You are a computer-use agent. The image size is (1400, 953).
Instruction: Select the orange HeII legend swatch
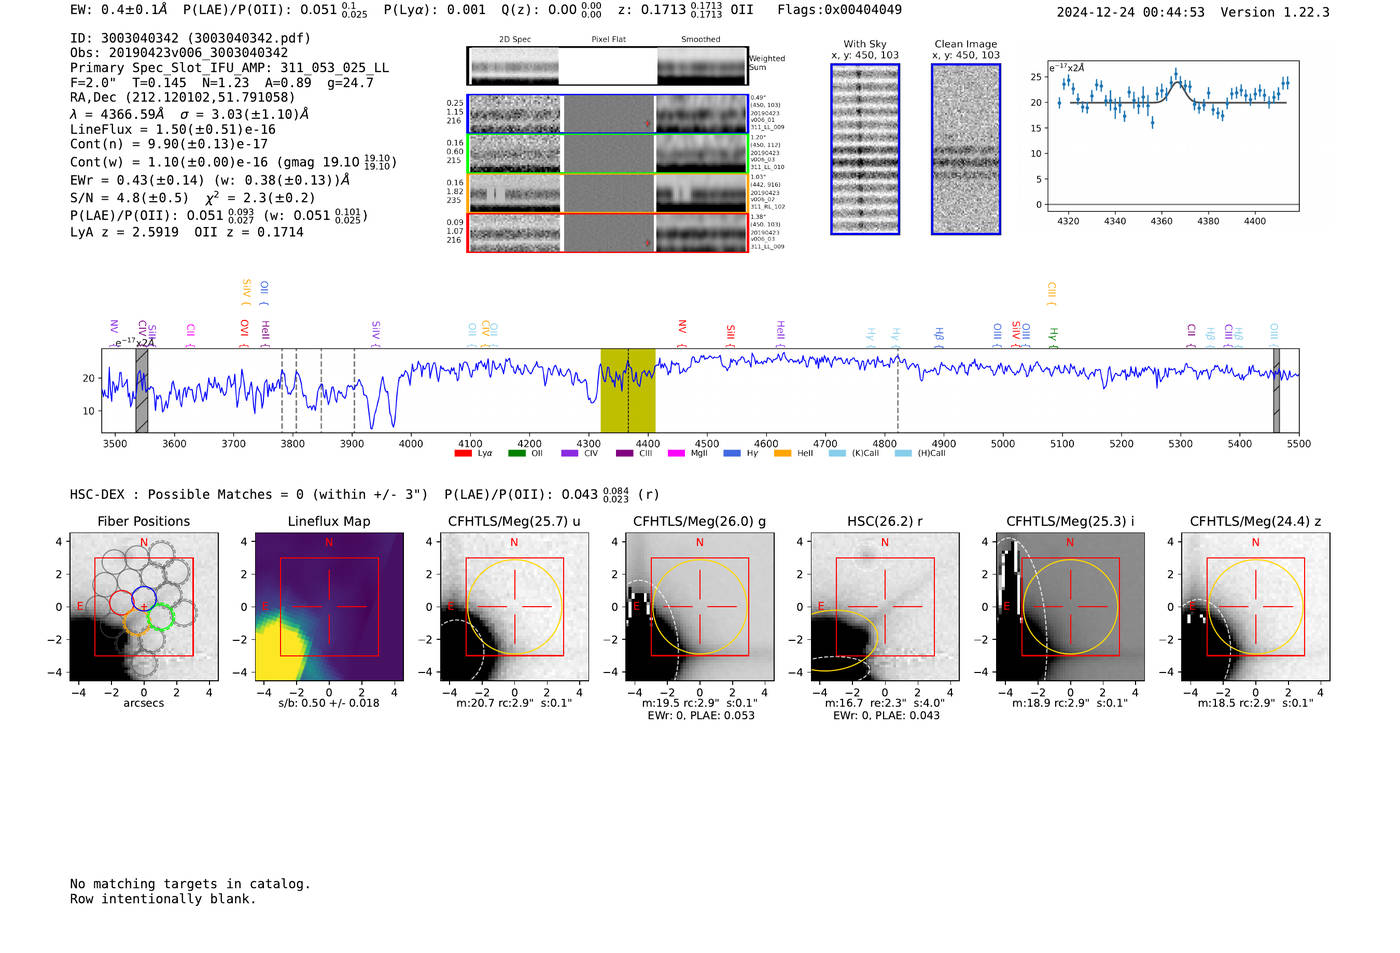click(x=782, y=453)
